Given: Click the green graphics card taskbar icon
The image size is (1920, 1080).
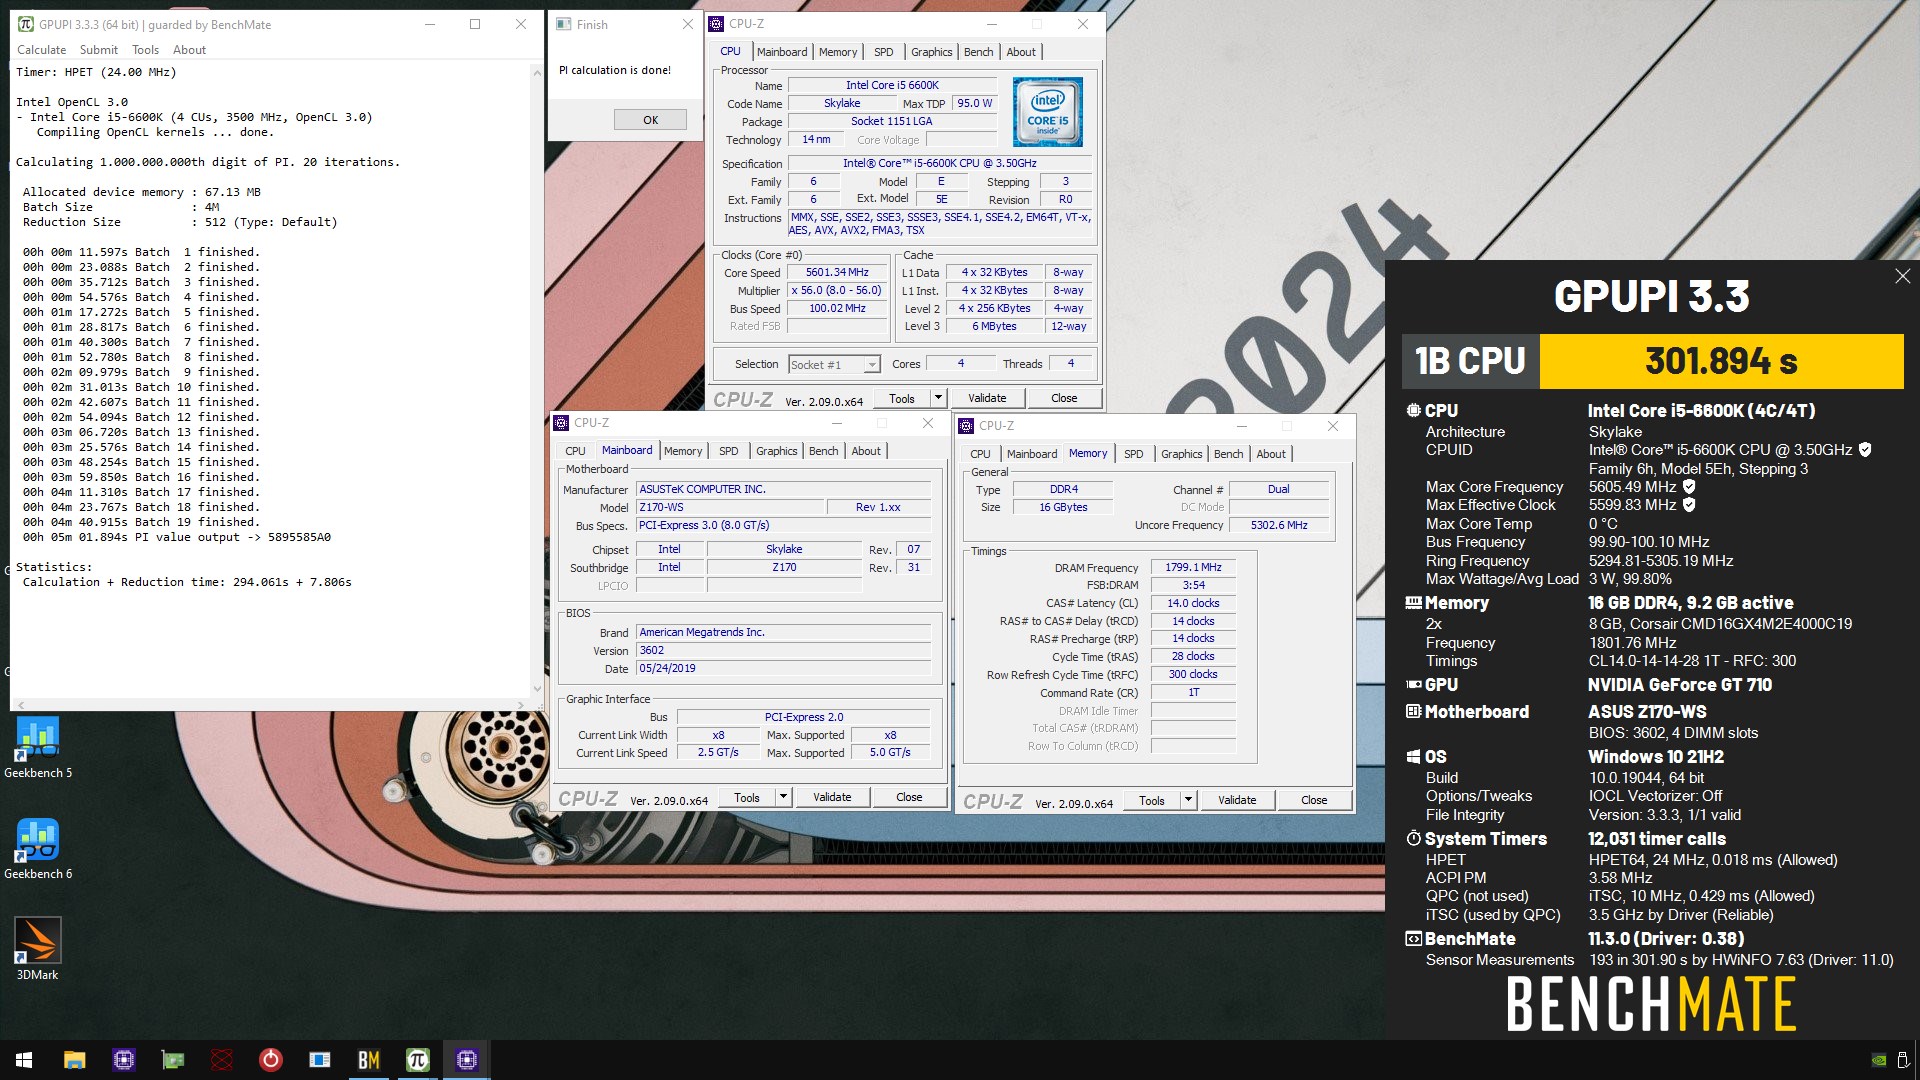Looking at the screenshot, I should coord(173,1060).
